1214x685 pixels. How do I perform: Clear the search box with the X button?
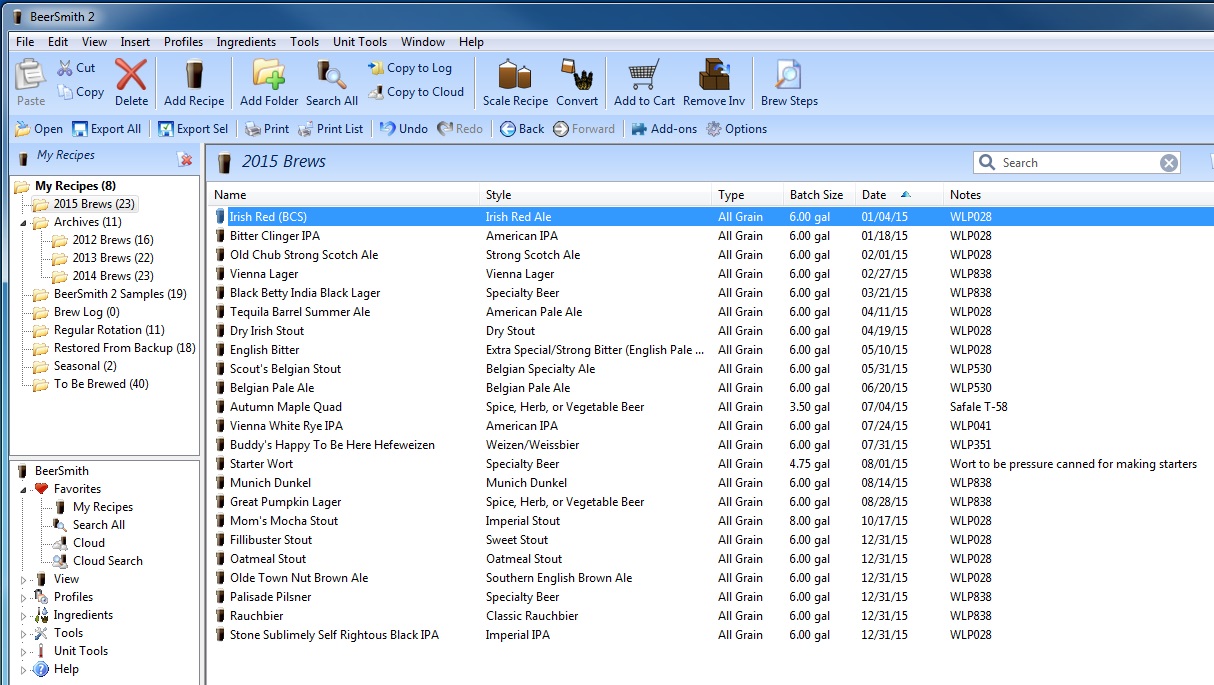[1169, 163]
